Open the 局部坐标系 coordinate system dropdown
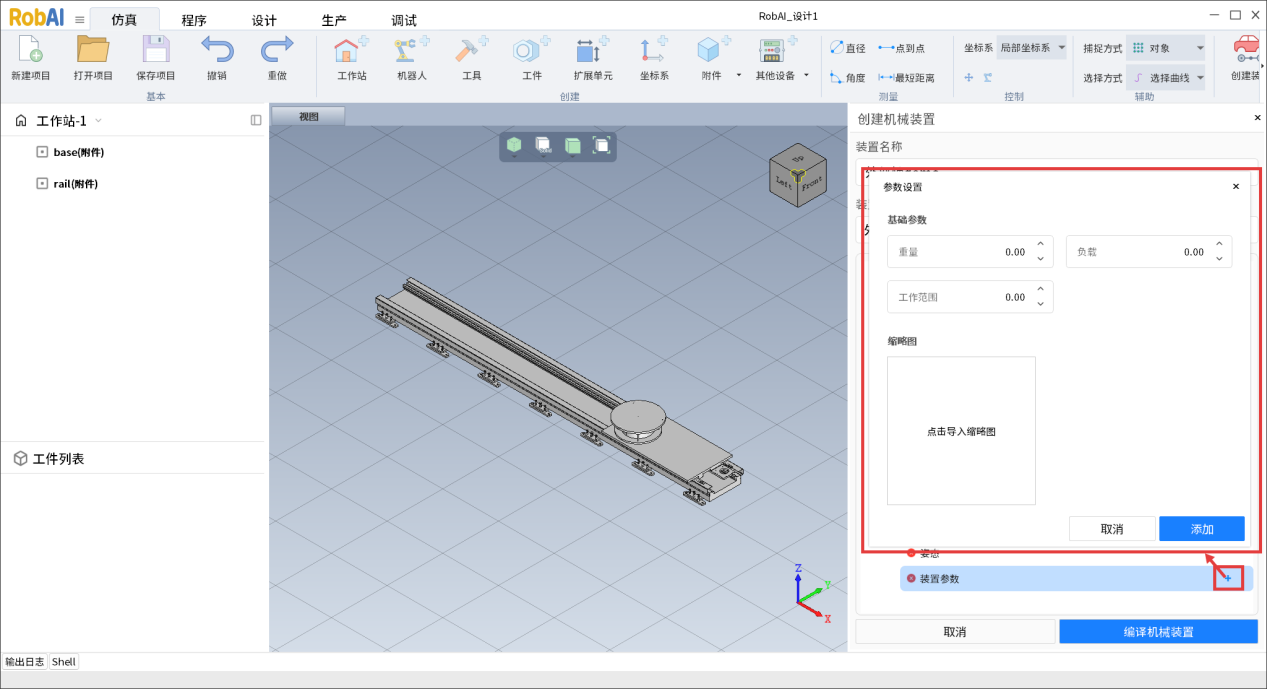 pyautogui.click(x=1032, y=47)
